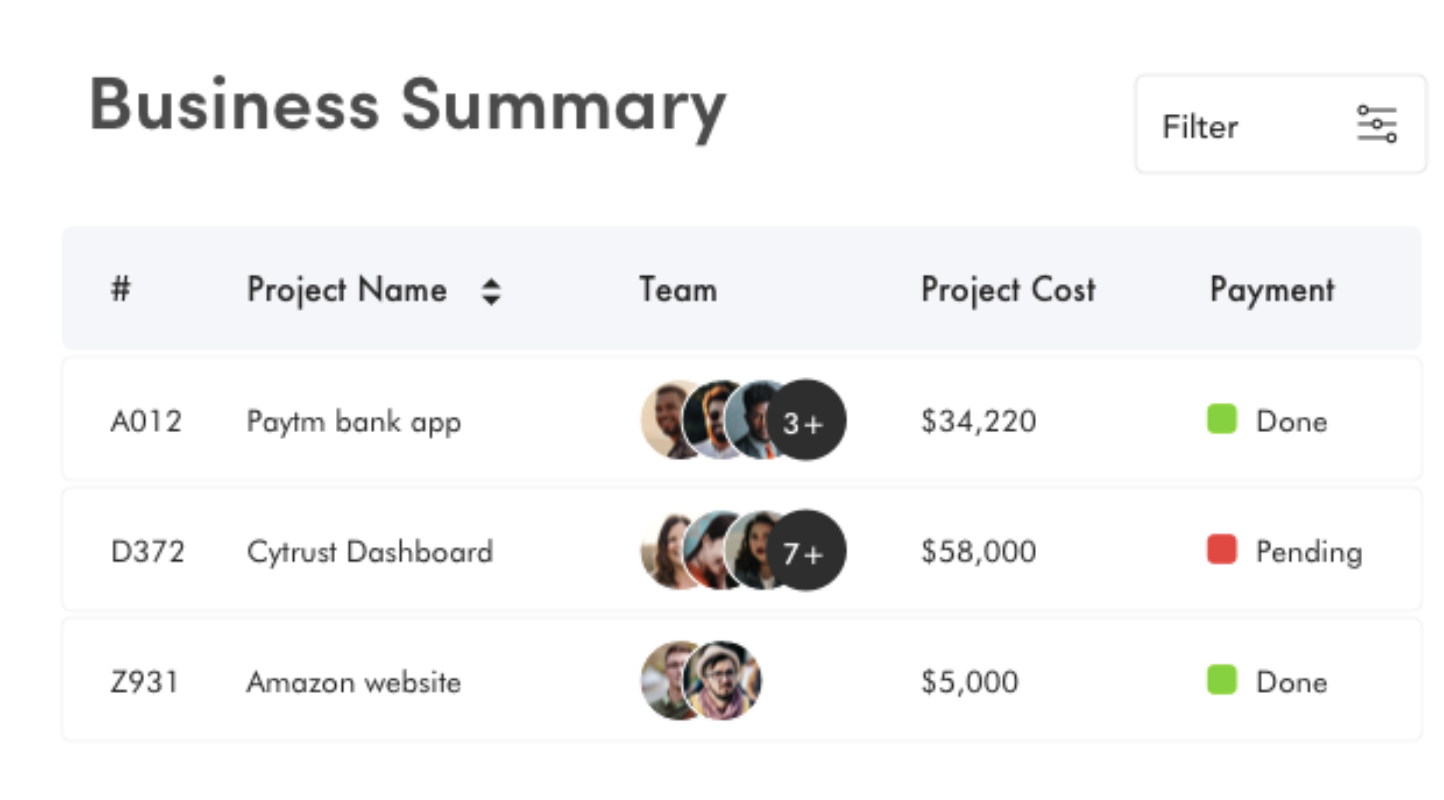This screenshot has width=1444, height=800.
Task: Click red Pending status square
Action: (x=1222, y=549)
